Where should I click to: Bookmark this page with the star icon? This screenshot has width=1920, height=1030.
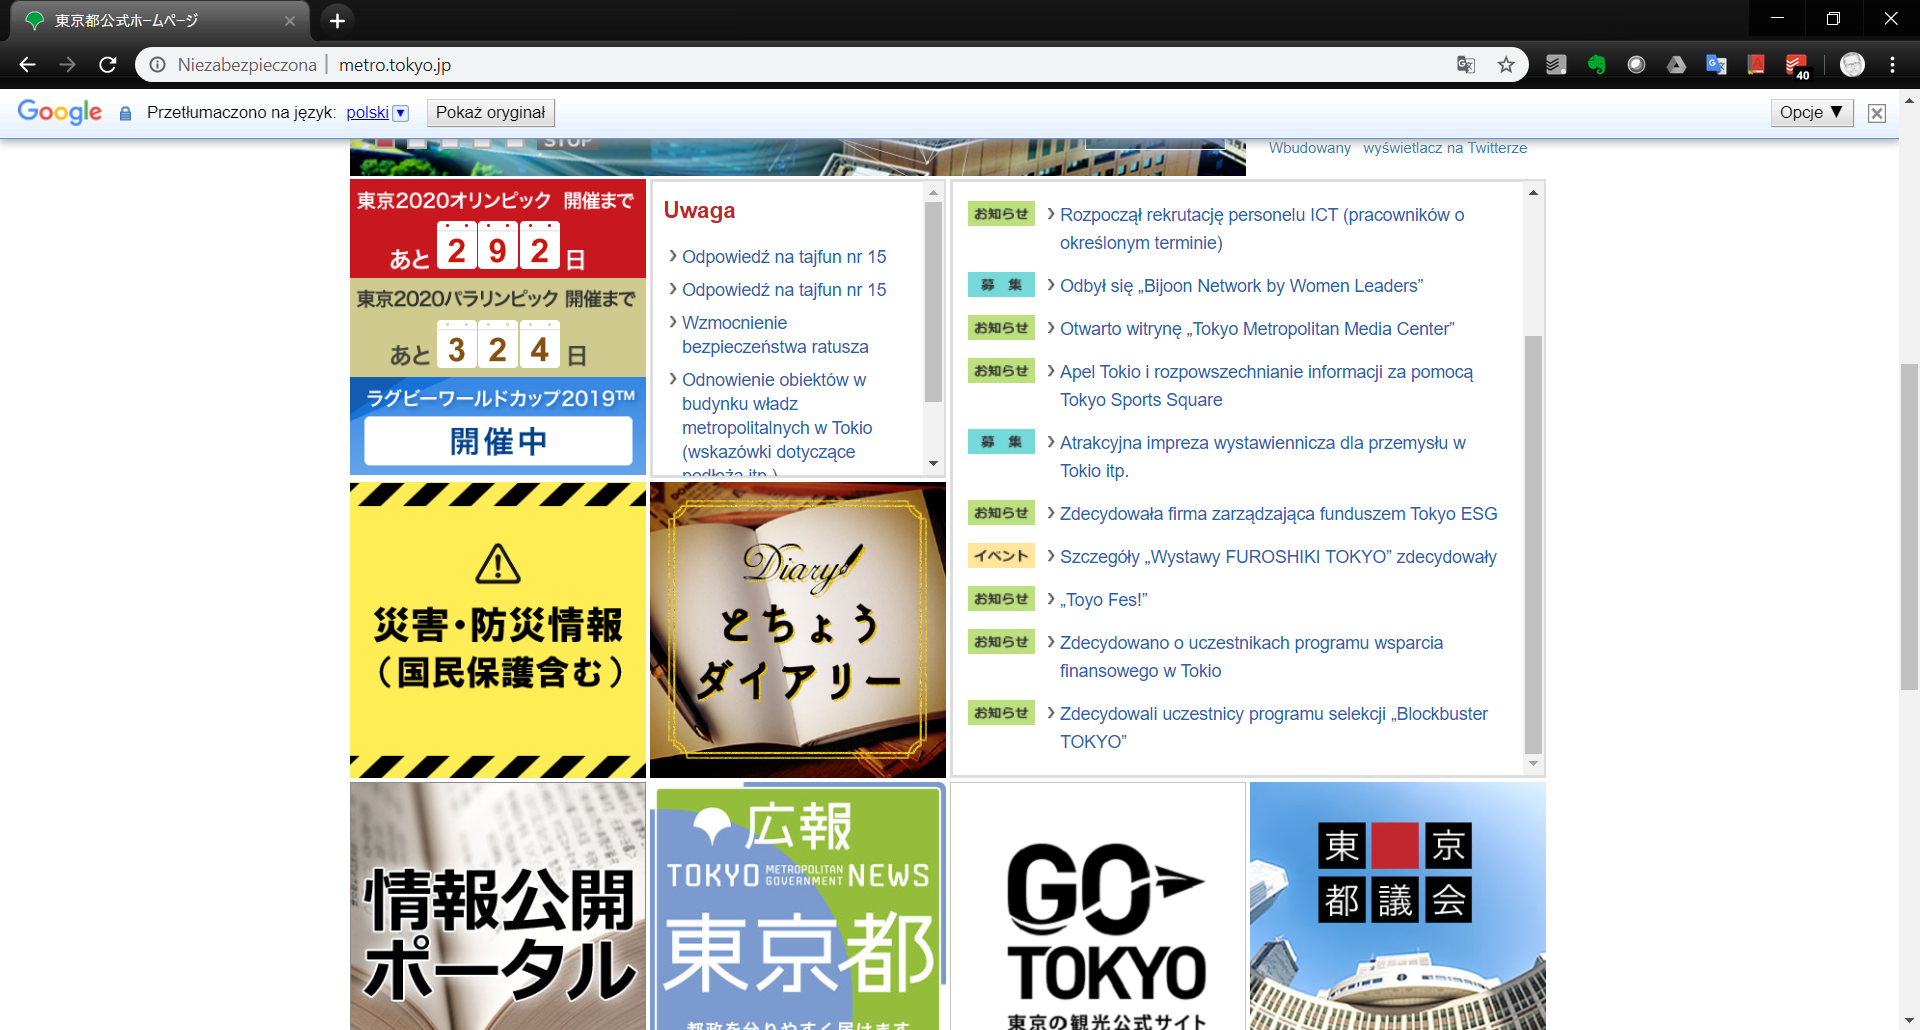pos(1506,65)
